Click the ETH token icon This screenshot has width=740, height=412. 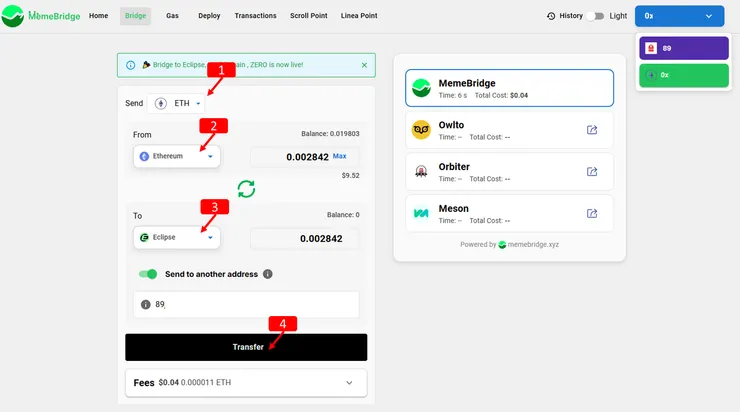click(x=161, y=103)
